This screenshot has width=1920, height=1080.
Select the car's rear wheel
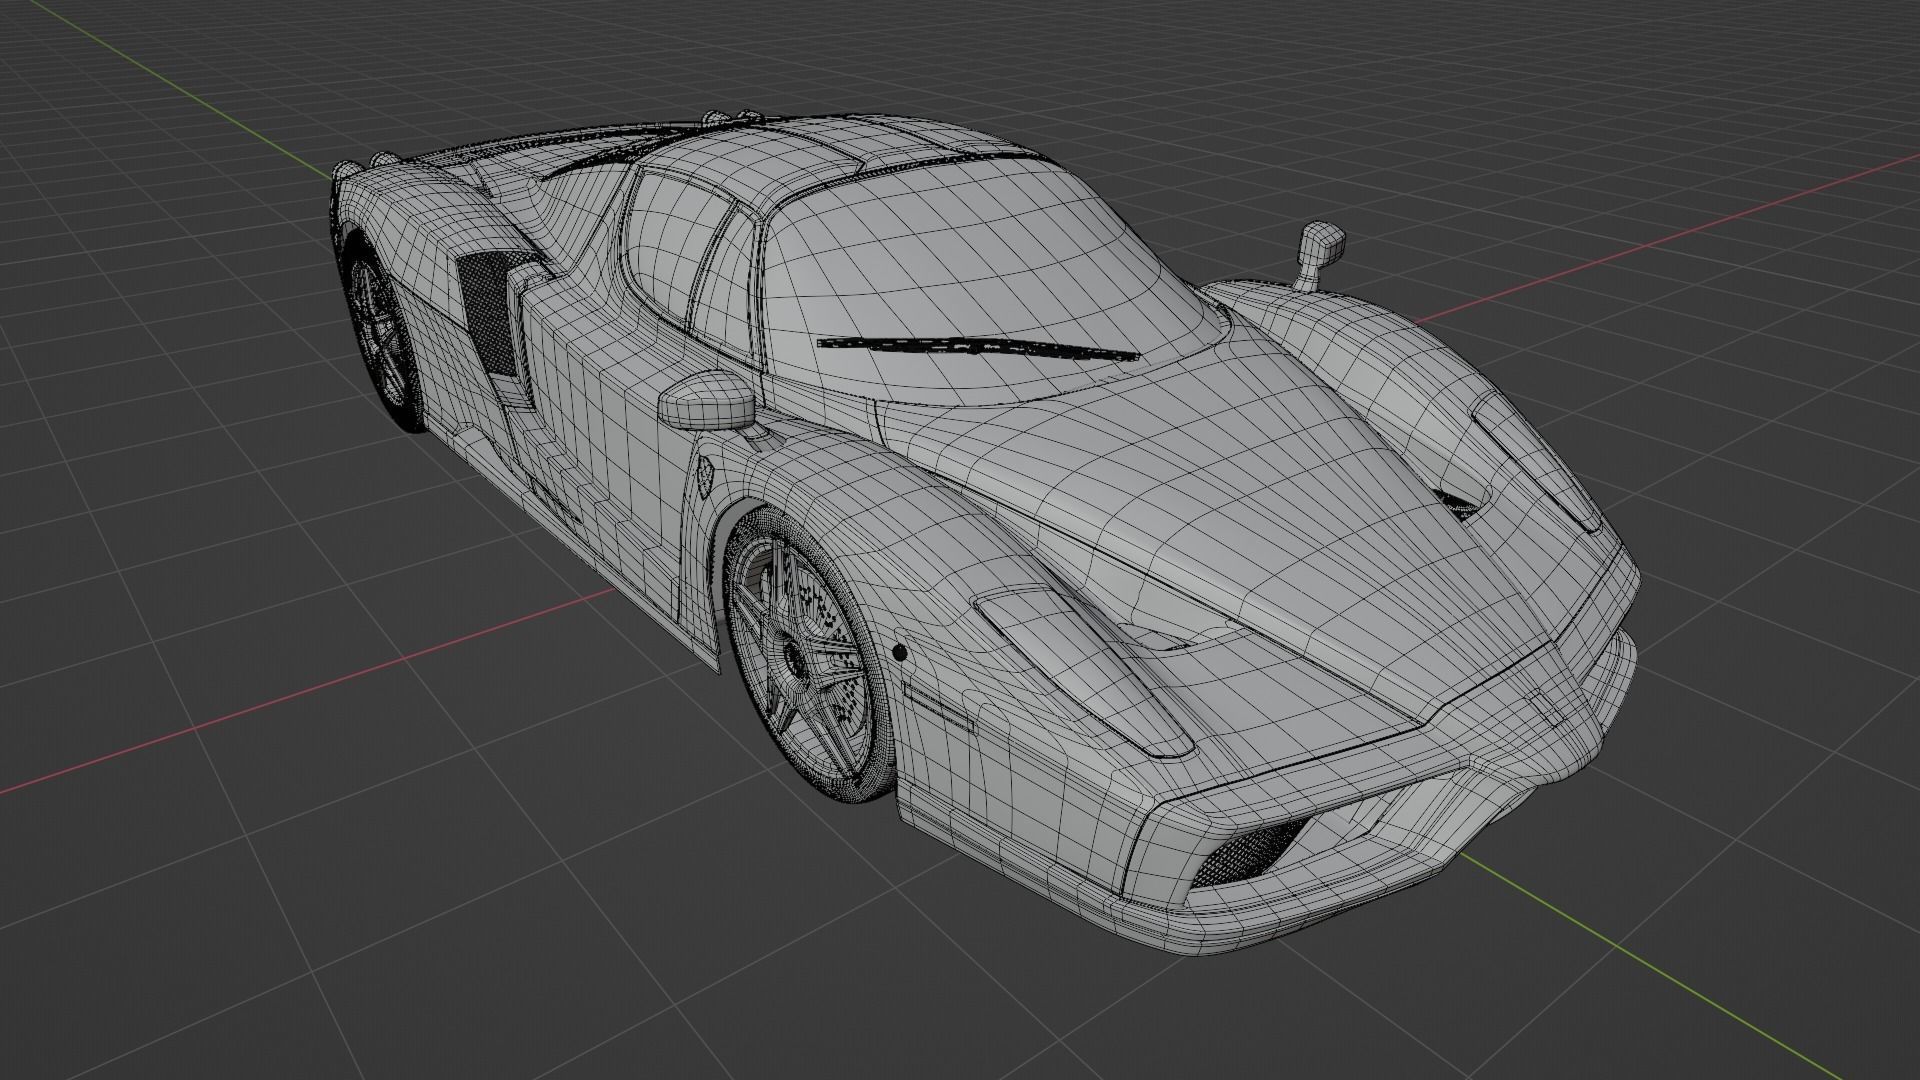pyautogui.click(x=382, y=332)
